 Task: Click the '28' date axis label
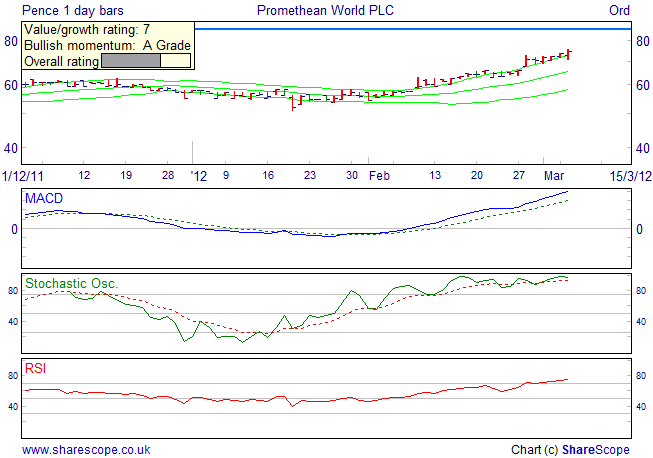(168, 175)
